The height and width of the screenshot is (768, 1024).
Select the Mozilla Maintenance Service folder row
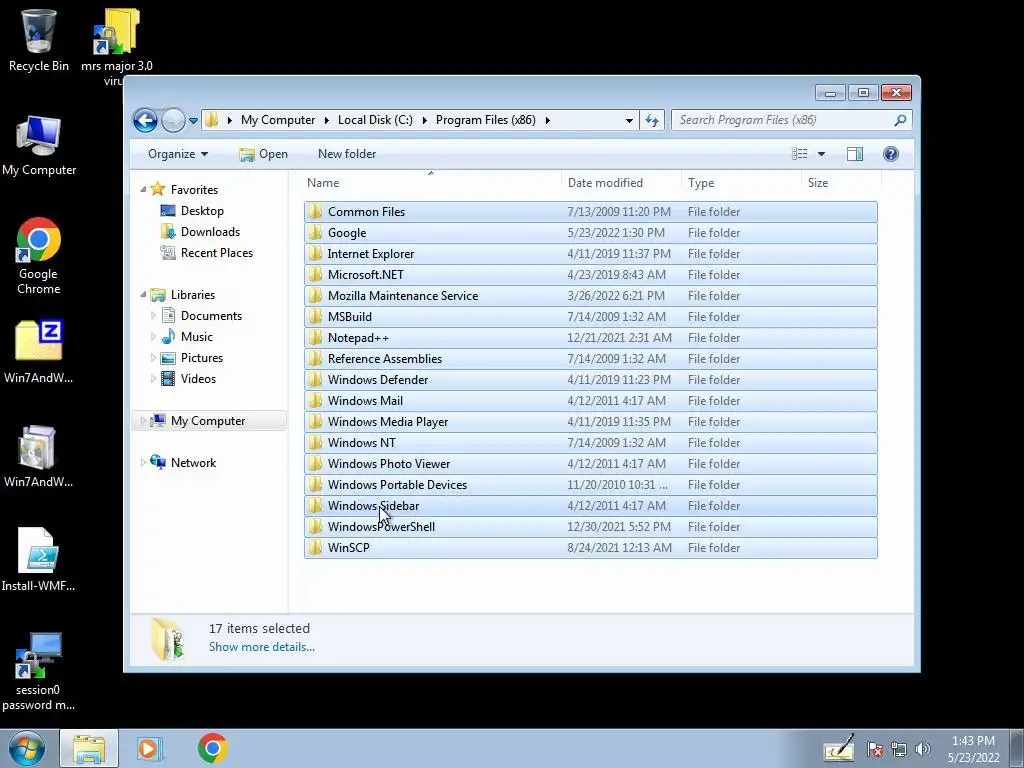pos(590,296)
